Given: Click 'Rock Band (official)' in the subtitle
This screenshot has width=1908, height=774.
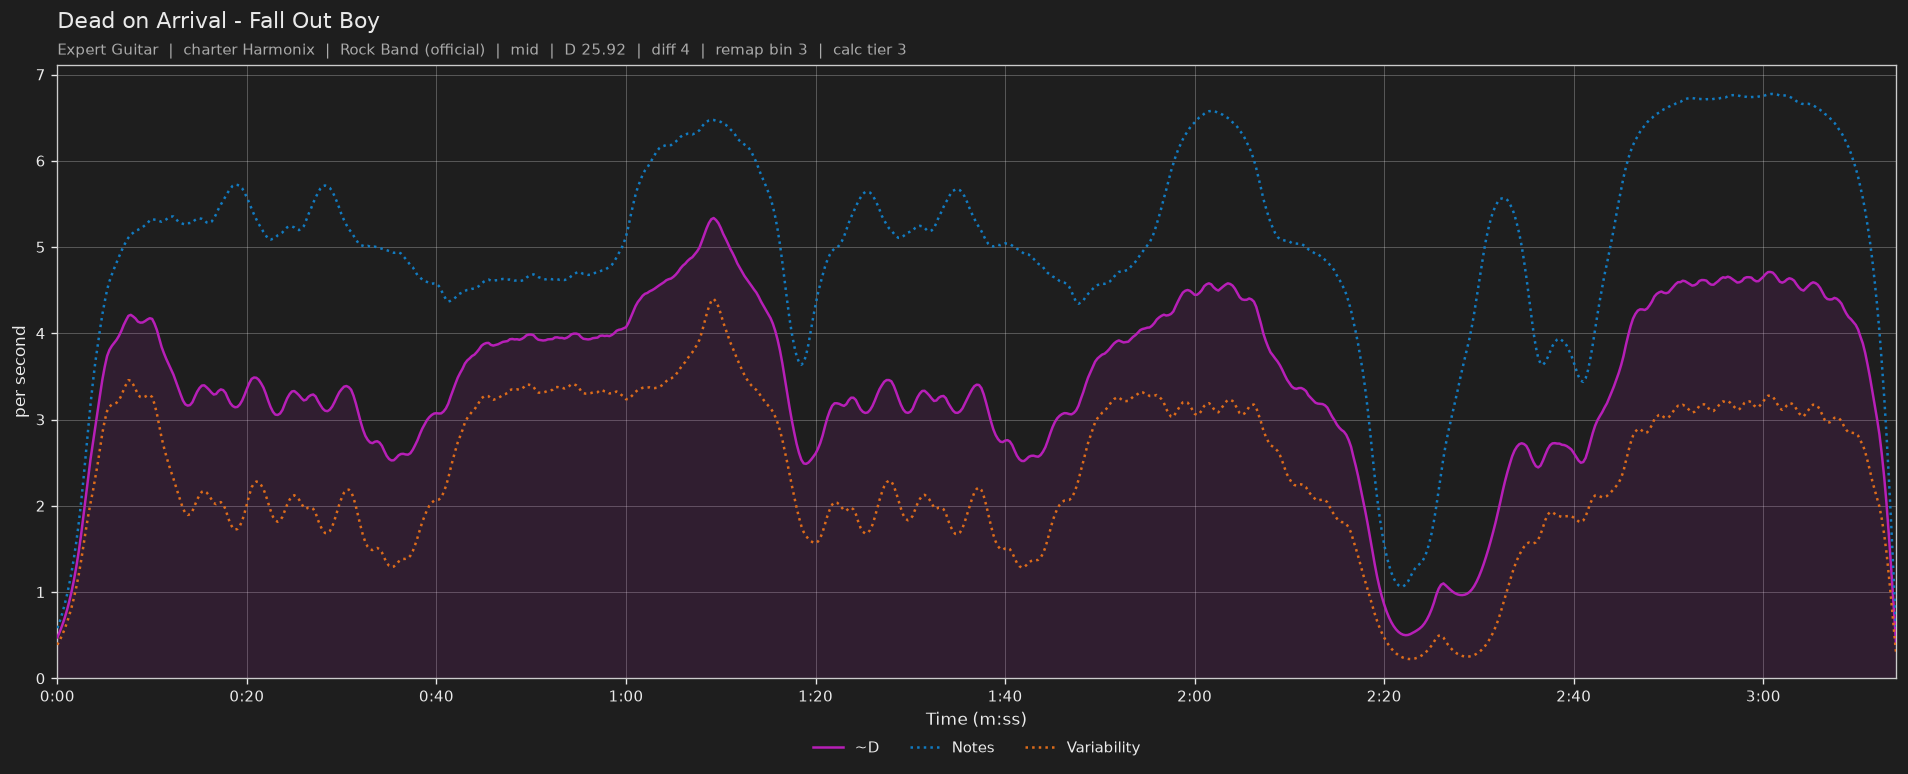Looking at the screenshot, I should point(412,50).
